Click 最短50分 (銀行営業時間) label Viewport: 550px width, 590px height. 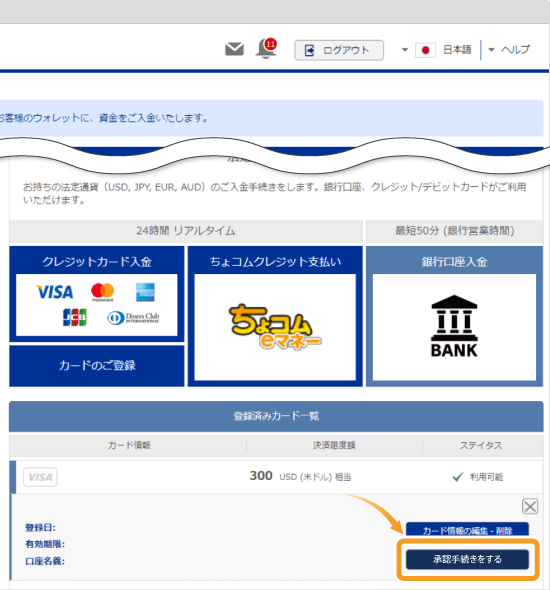pyautogui.click(x=454, y=231)
